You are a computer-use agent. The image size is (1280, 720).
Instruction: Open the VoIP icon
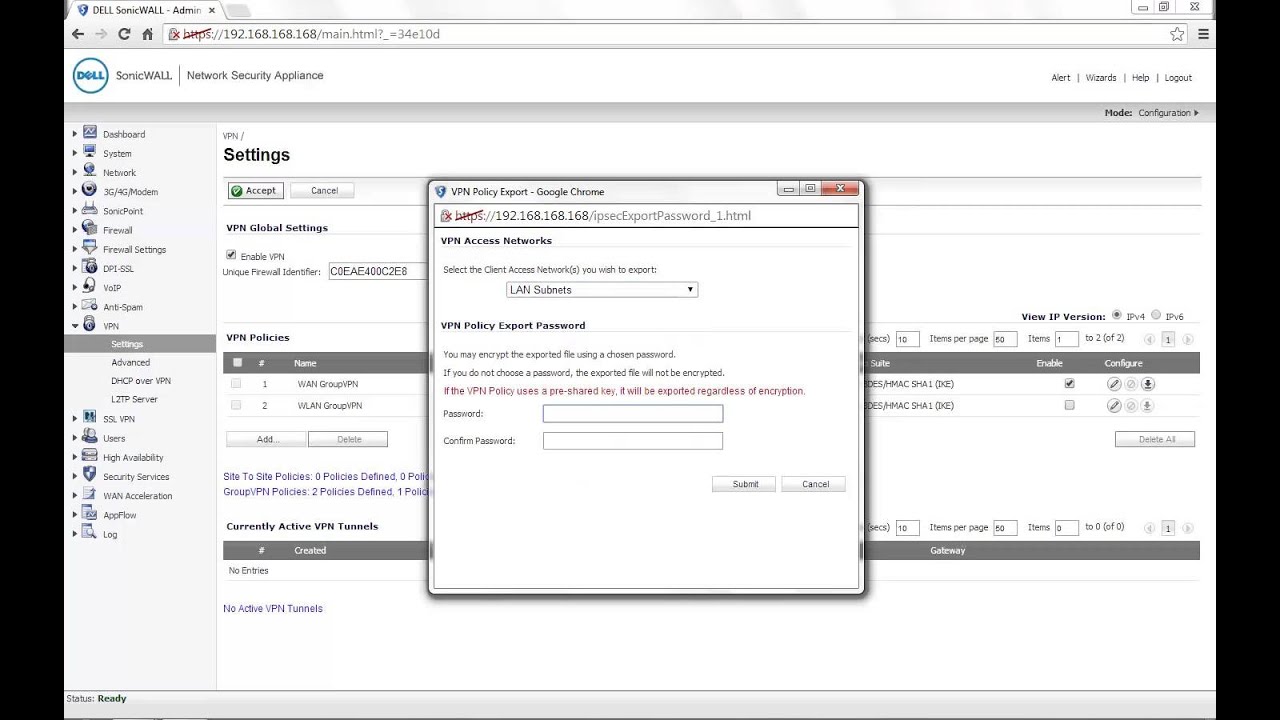click(90, 286)
